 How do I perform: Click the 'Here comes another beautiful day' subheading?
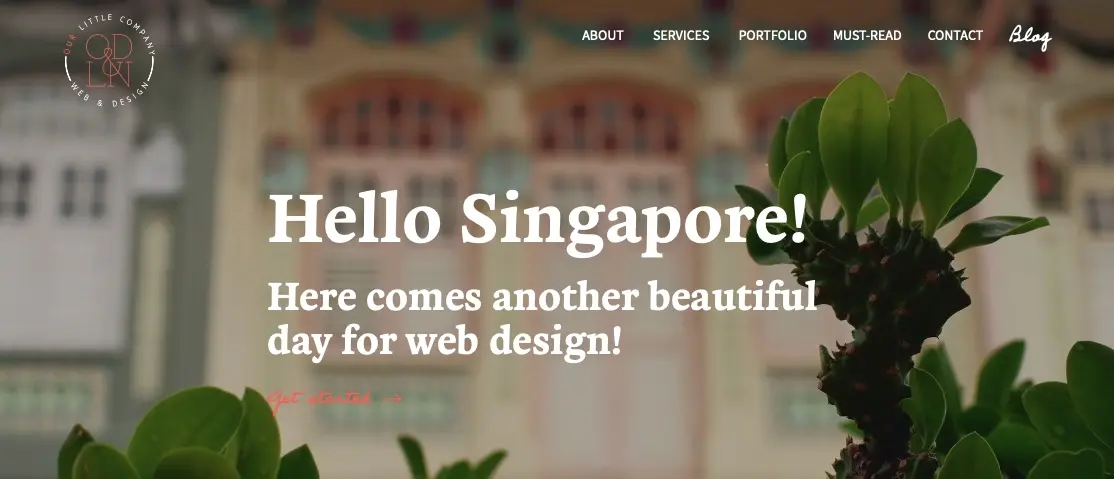tap(542, 320)
